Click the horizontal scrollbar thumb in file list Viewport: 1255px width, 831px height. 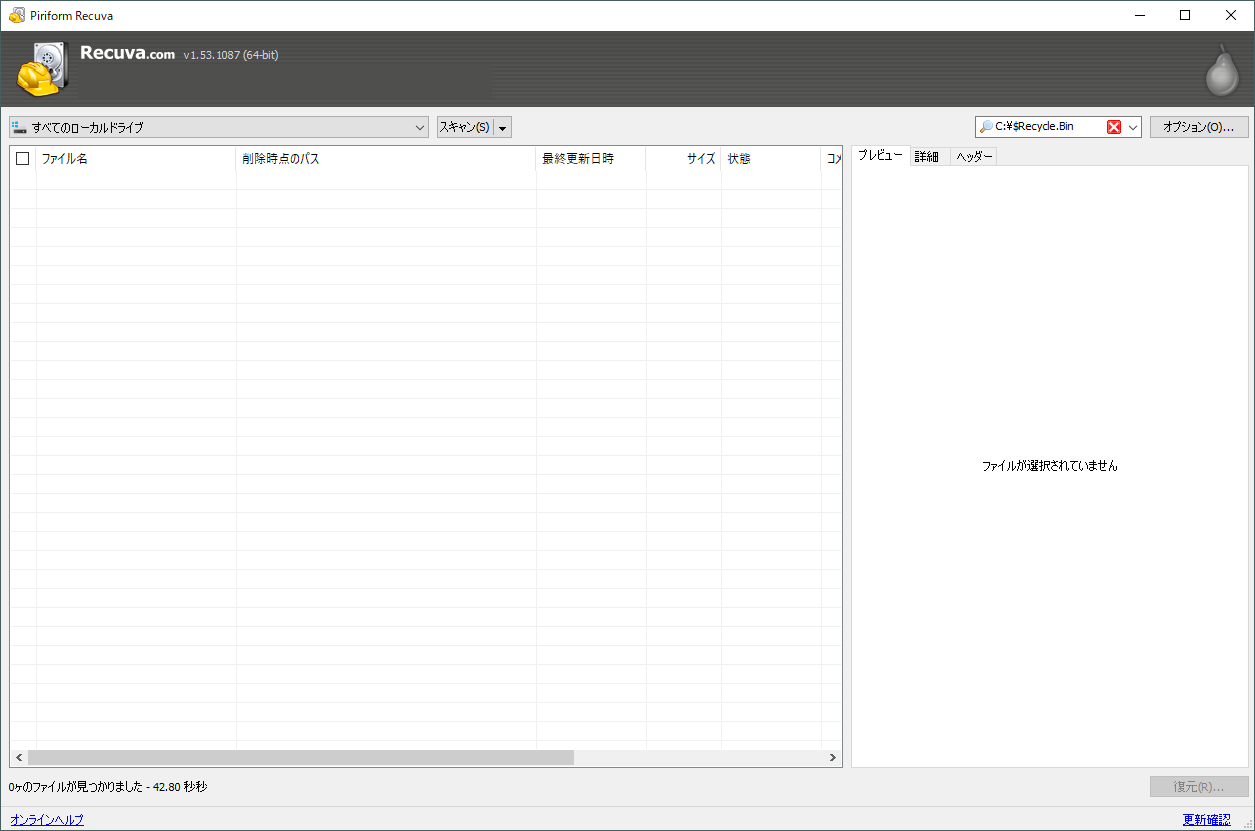pyautogui.click(x=300, y=758)
